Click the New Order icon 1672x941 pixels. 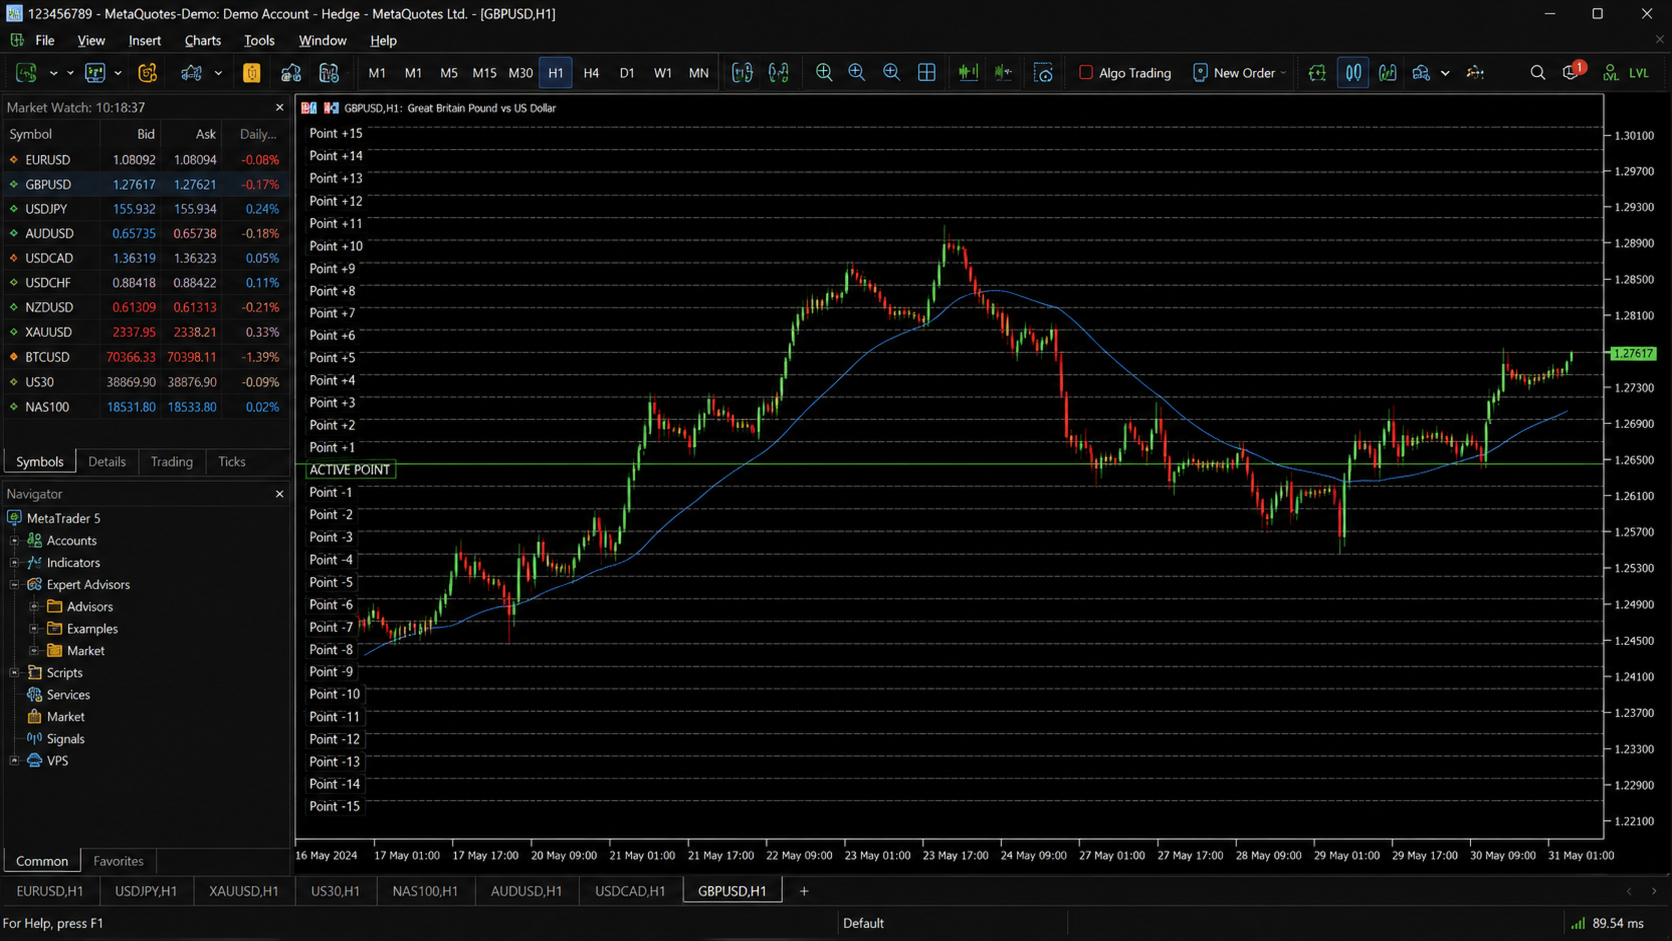(x=1200, y=73)
